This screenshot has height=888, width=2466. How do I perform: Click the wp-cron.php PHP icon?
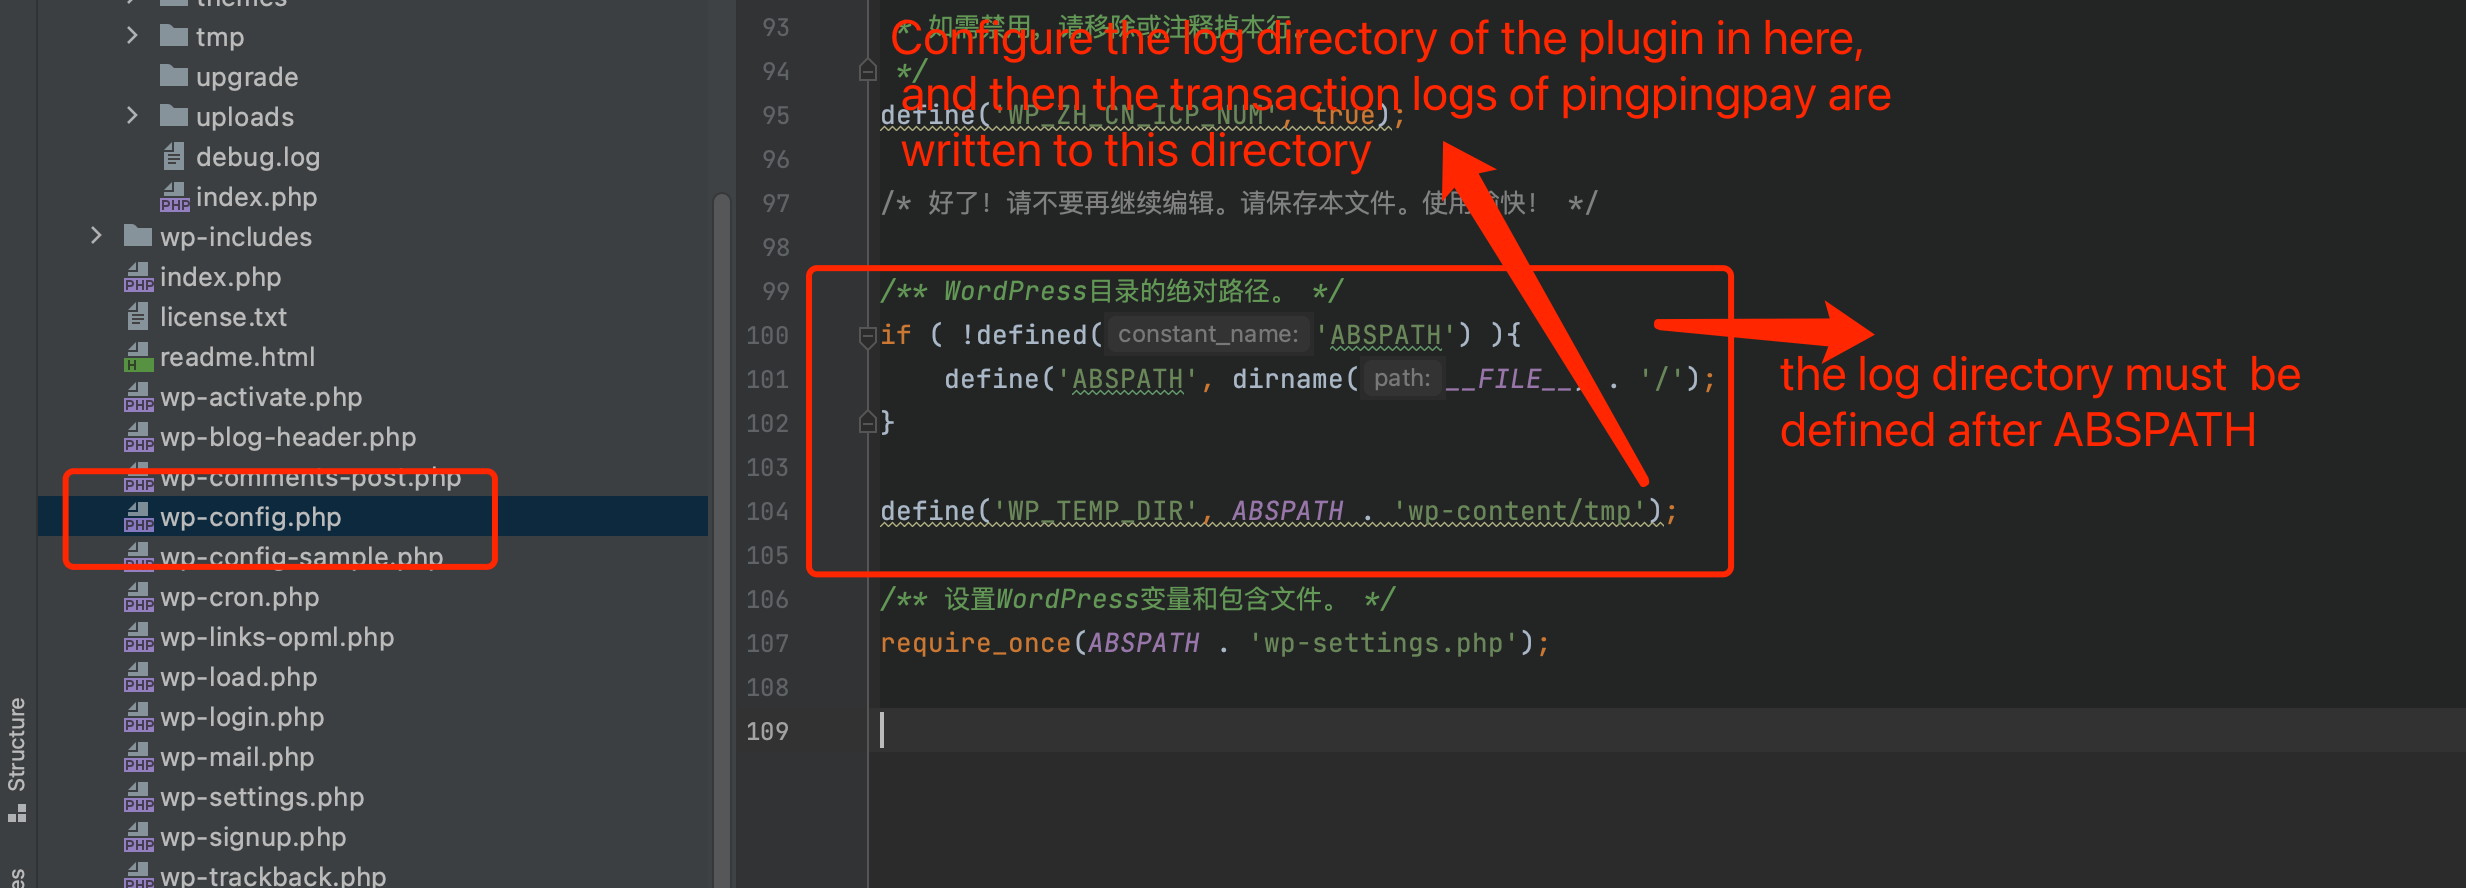click(x=138, y=597)
